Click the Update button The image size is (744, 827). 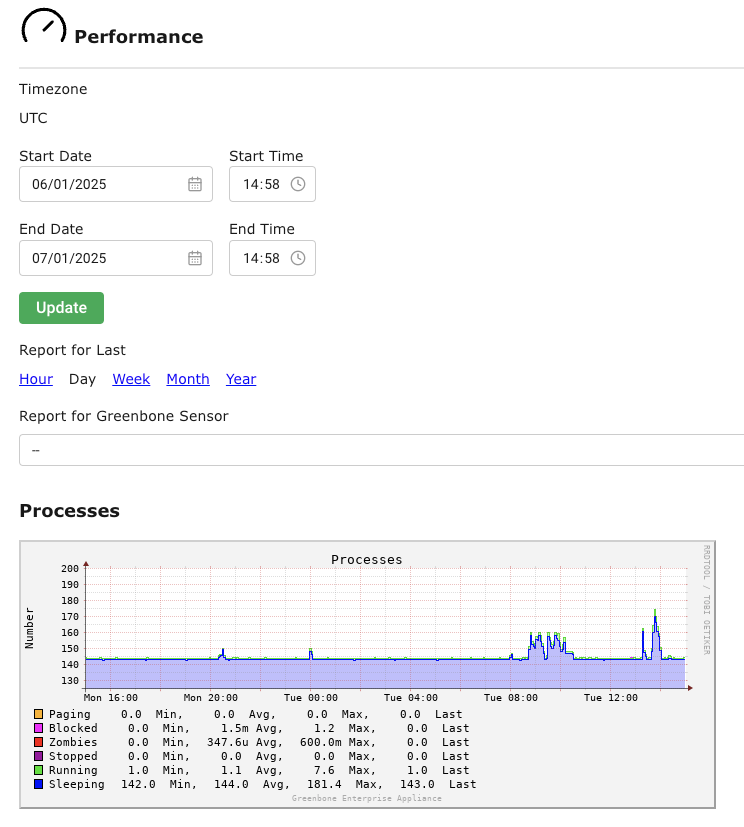click(61, 308)
